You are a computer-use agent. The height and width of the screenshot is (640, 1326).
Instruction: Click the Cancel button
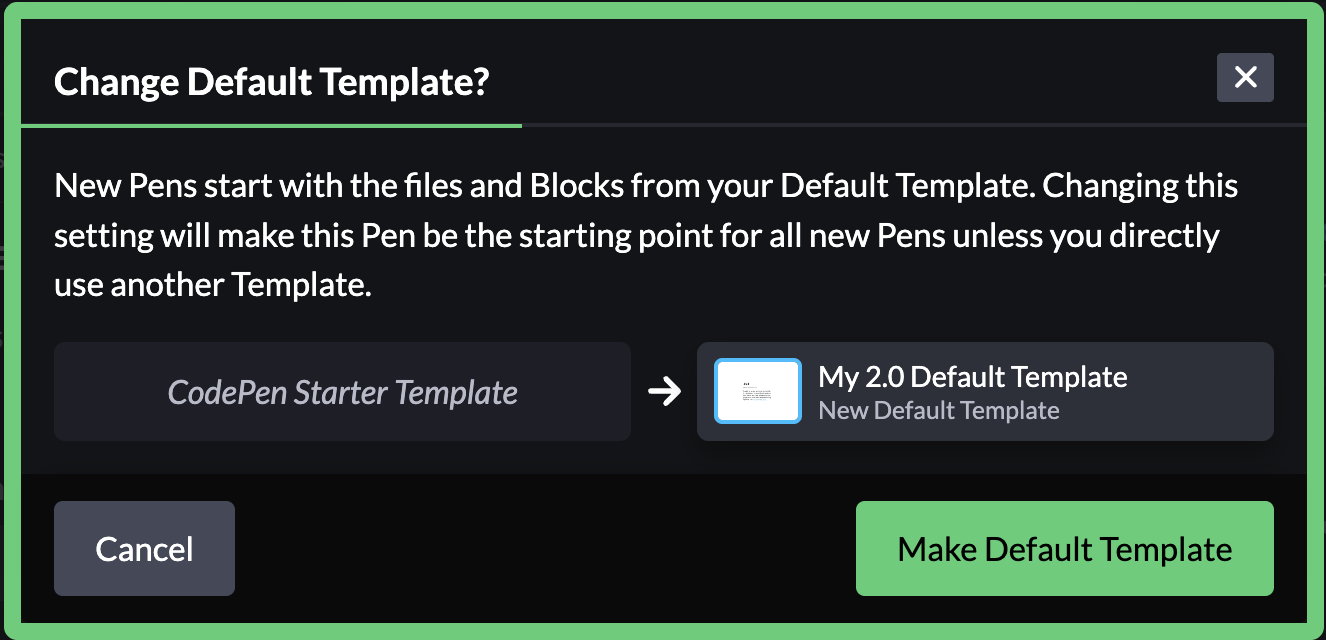pos(144,549)
